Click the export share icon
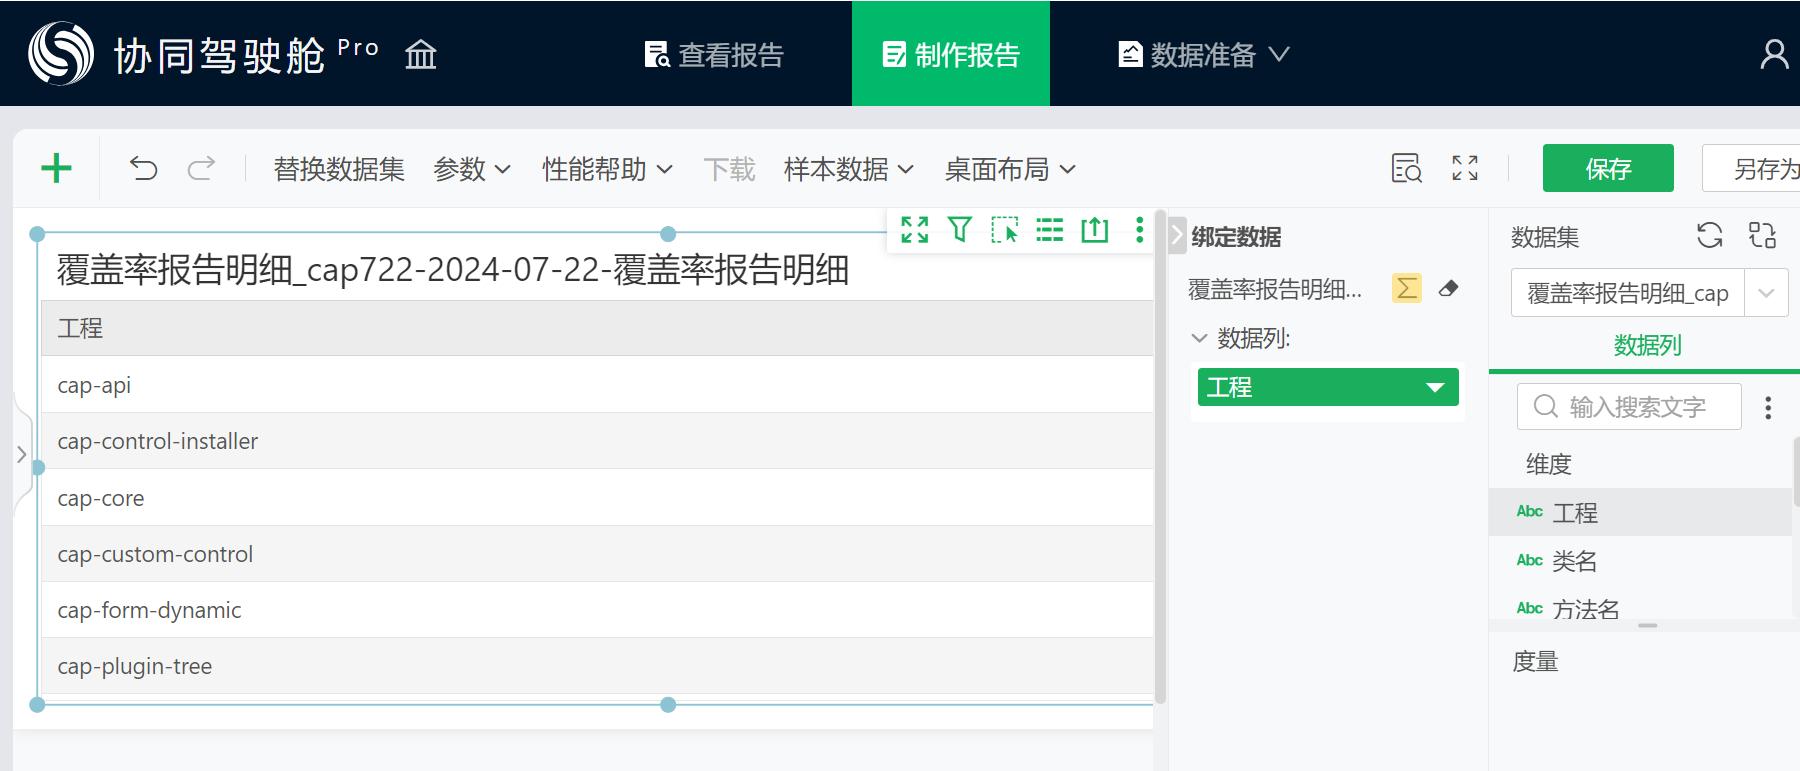Viewport: 1800px width, 771px height. point(1095,230)
